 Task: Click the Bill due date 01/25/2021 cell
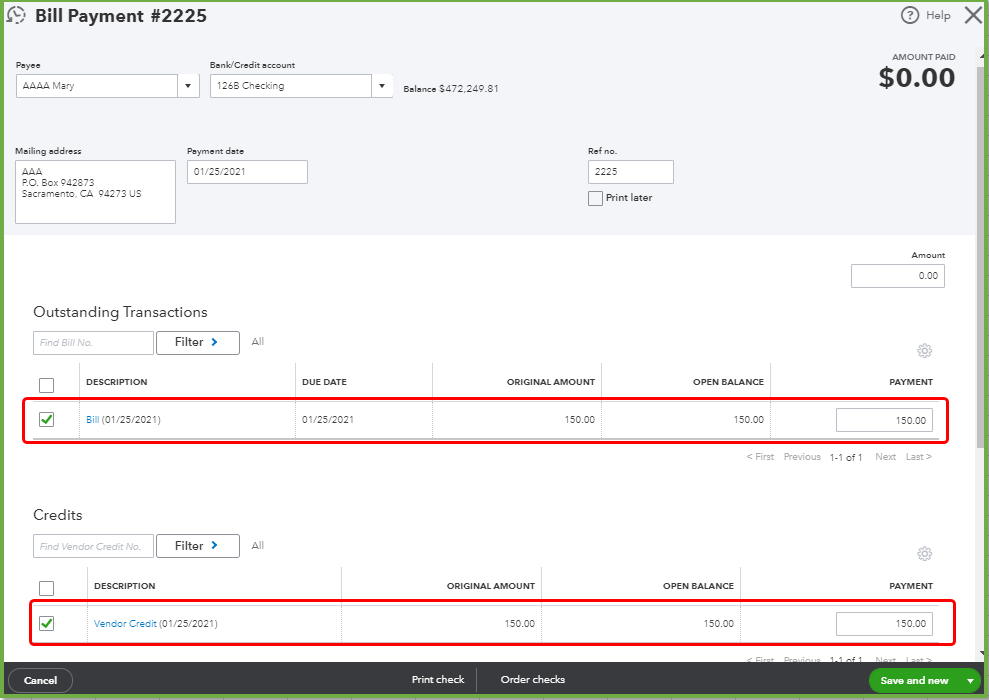pyautogui.click(x=327, y=419)
